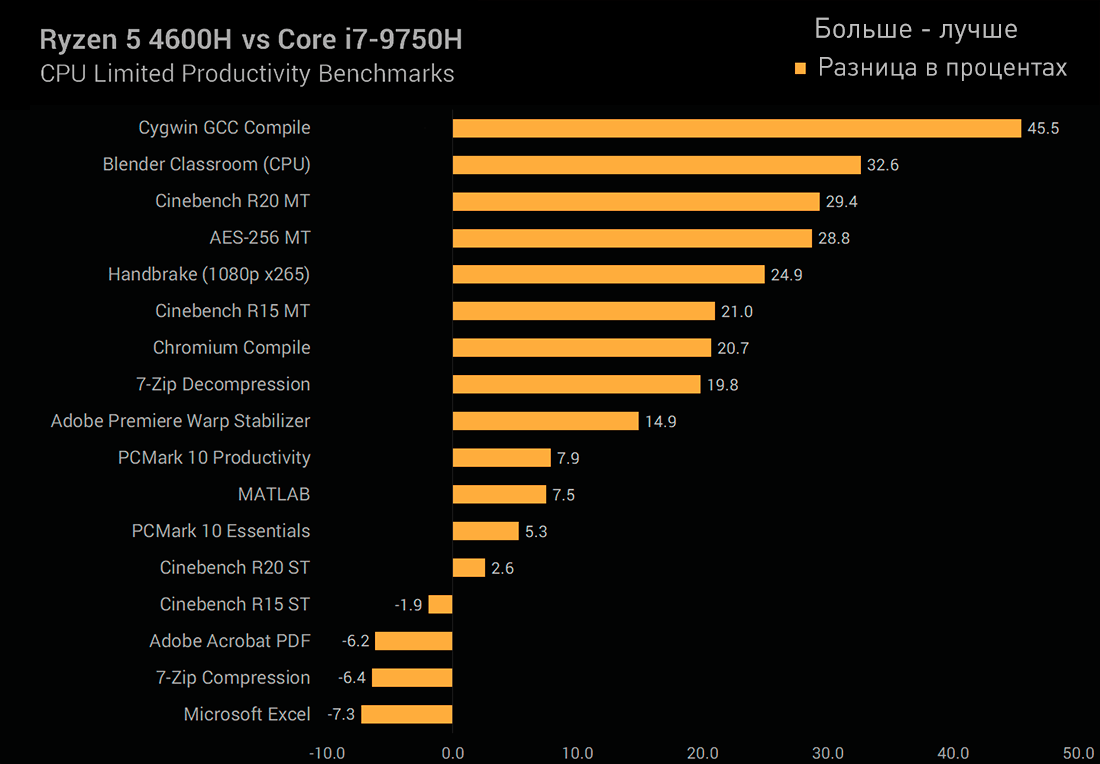1100x764 pixels.
Task: Click the '2.6' data value
Action: tap(503, 568)
